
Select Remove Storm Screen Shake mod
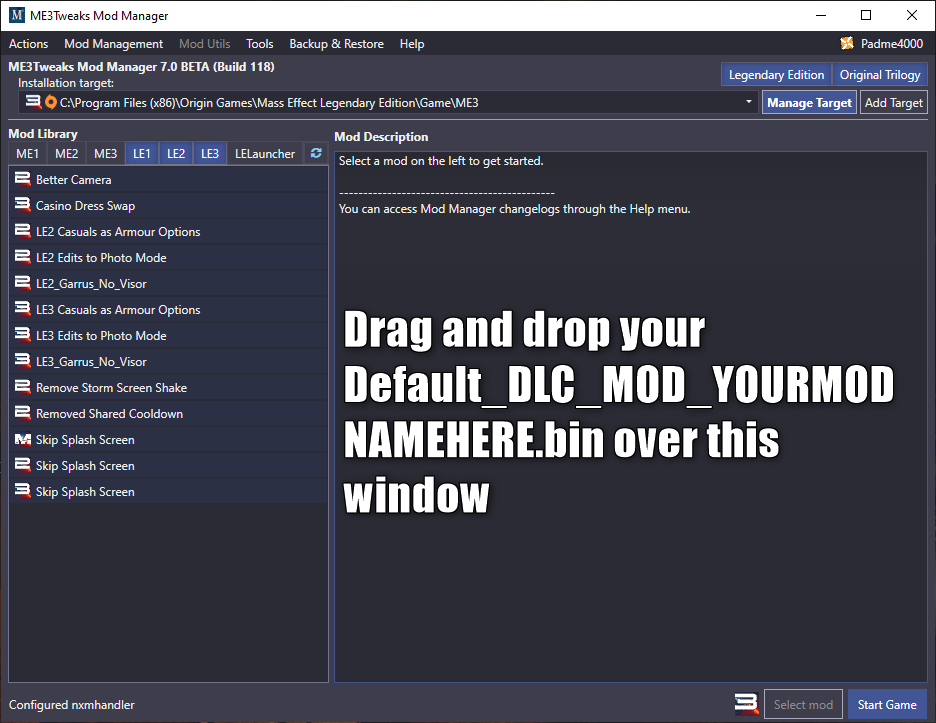168,387
